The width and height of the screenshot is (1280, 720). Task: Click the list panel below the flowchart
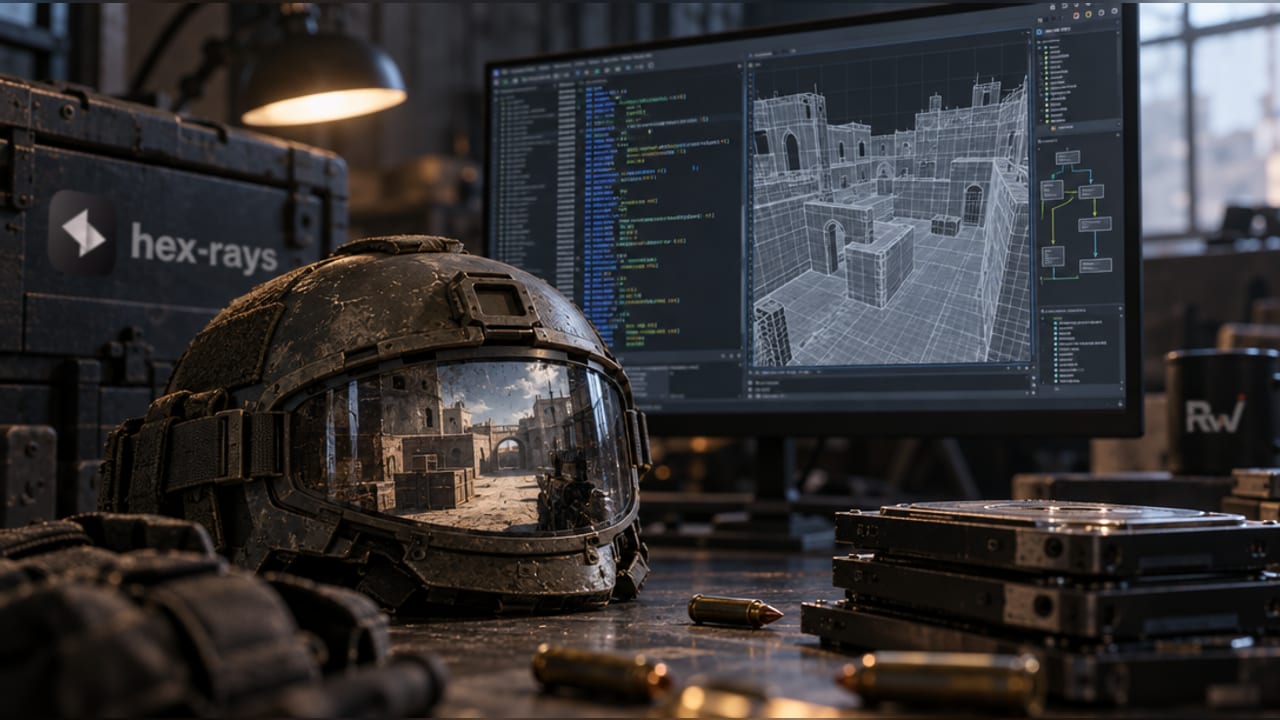tap(1080, 347)
